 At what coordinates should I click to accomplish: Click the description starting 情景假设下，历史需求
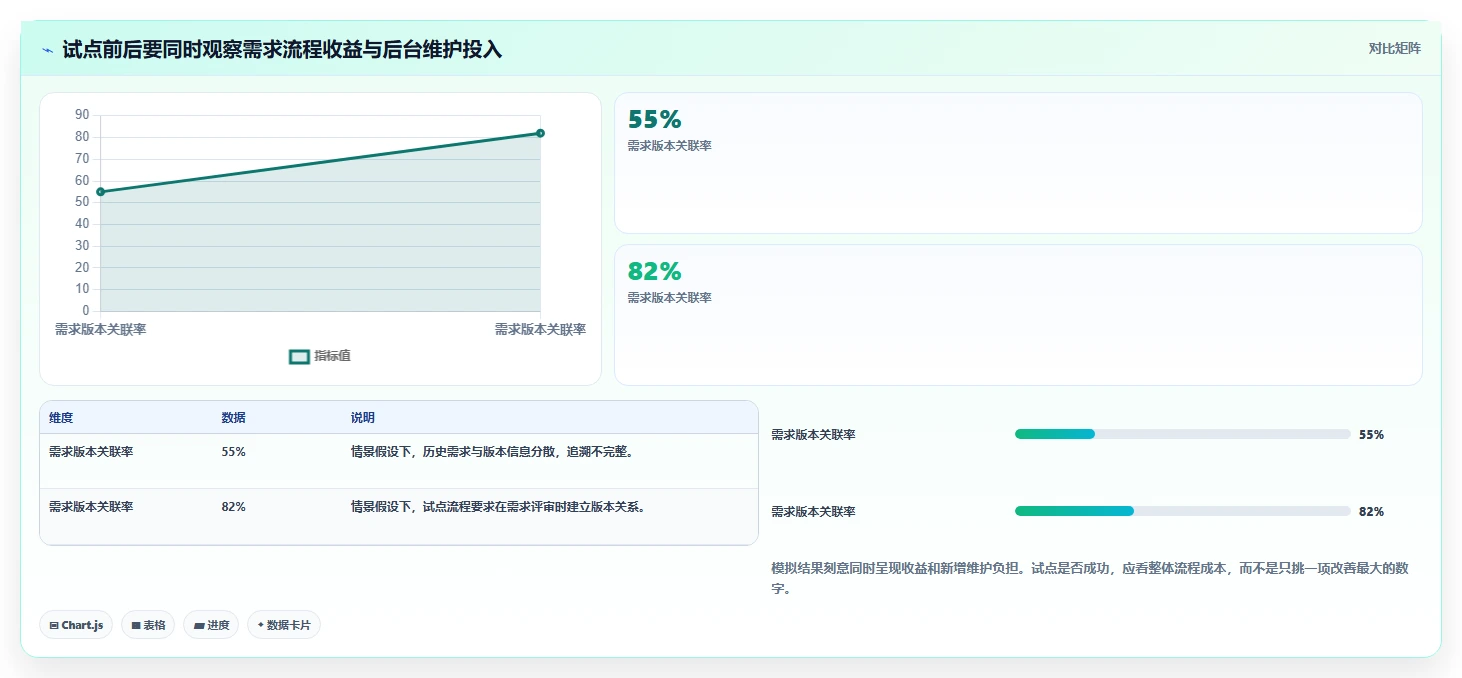pos(492,452)
